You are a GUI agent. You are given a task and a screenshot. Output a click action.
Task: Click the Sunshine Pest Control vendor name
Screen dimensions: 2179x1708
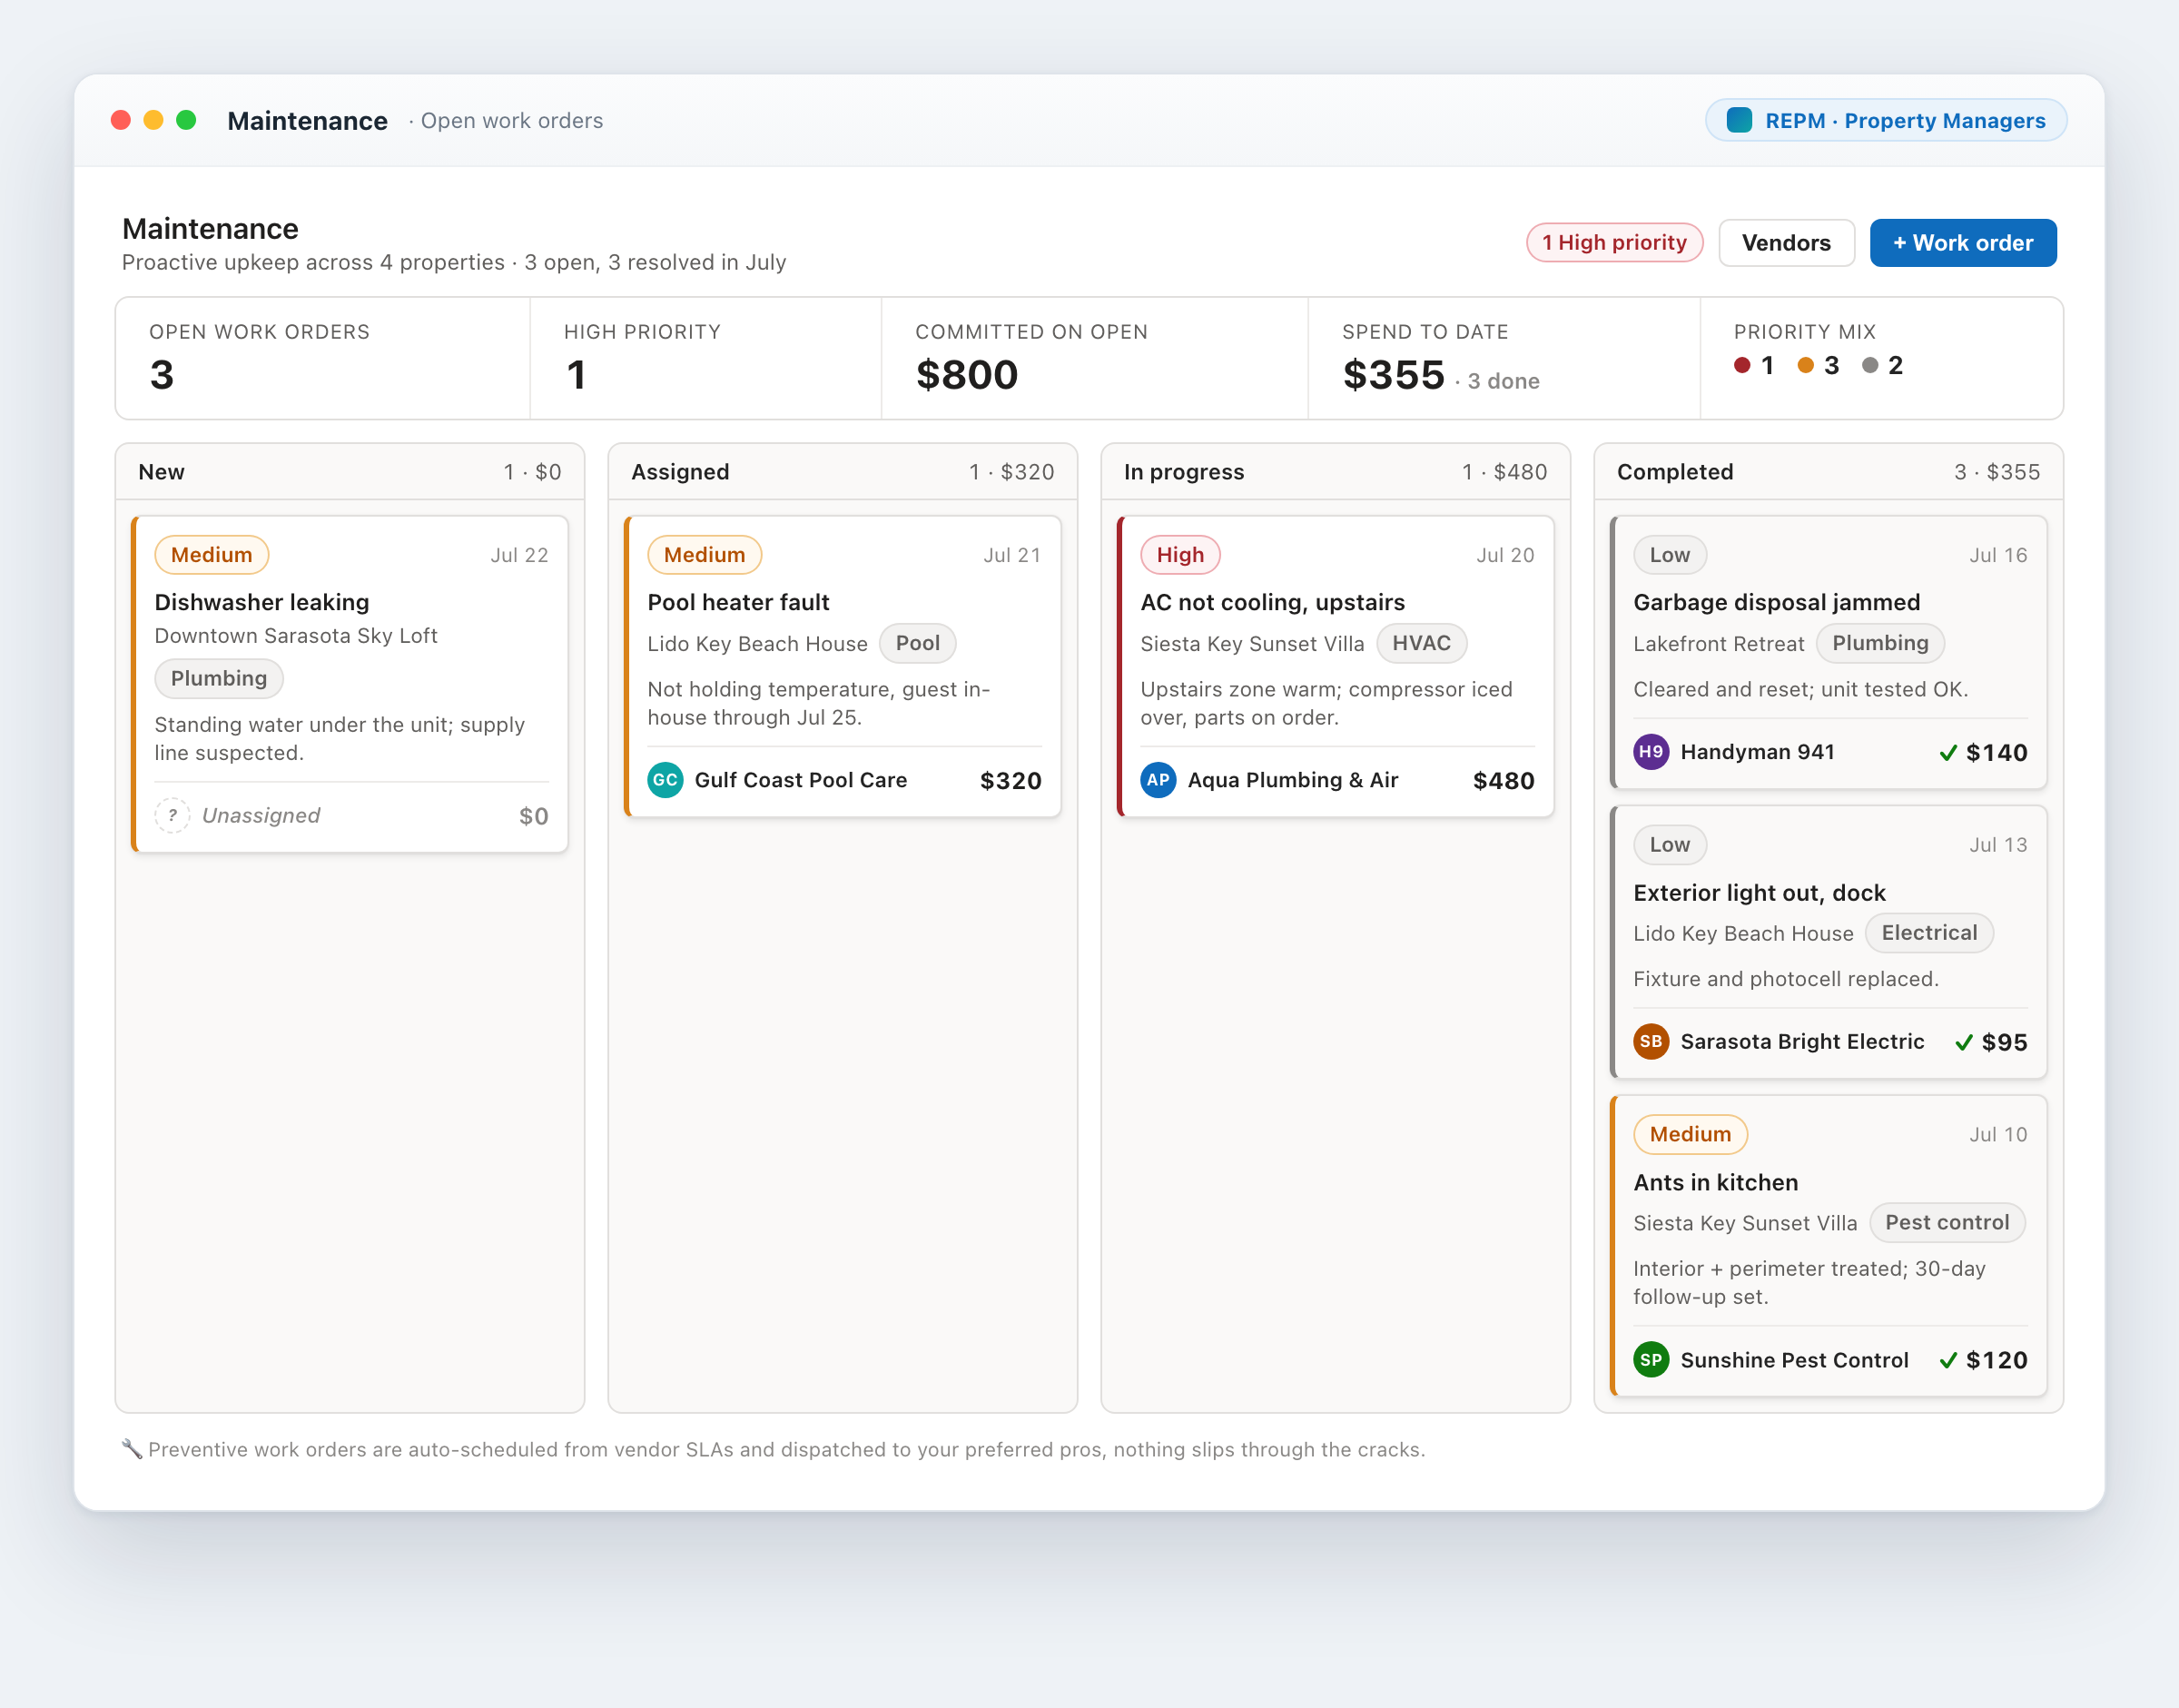coord(1794,1360)
